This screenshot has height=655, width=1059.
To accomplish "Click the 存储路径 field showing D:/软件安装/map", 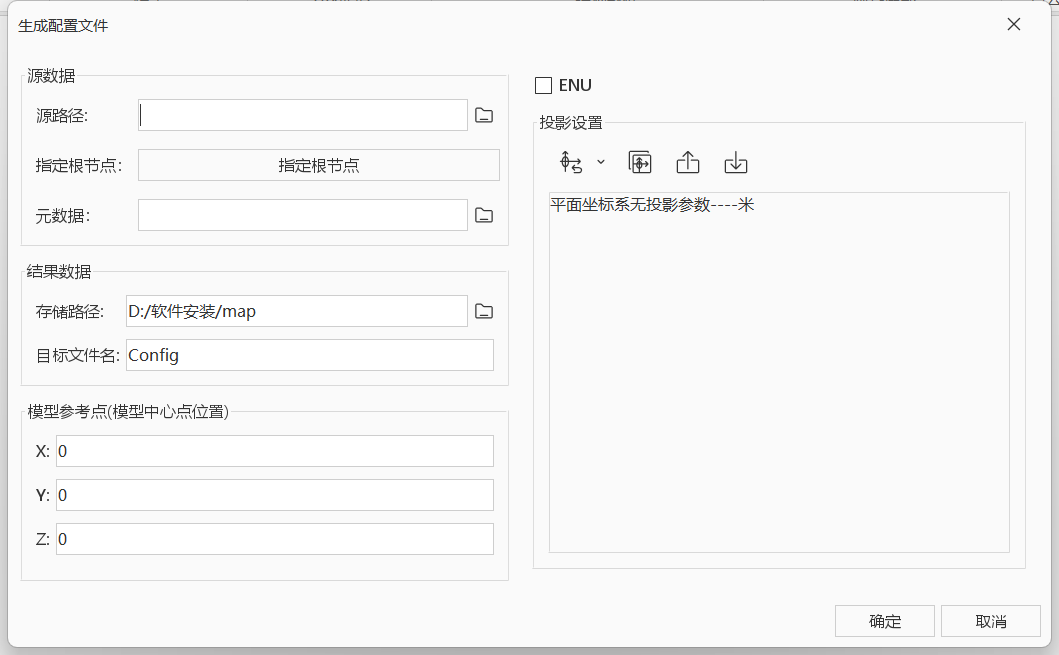I will coord(297,311).
